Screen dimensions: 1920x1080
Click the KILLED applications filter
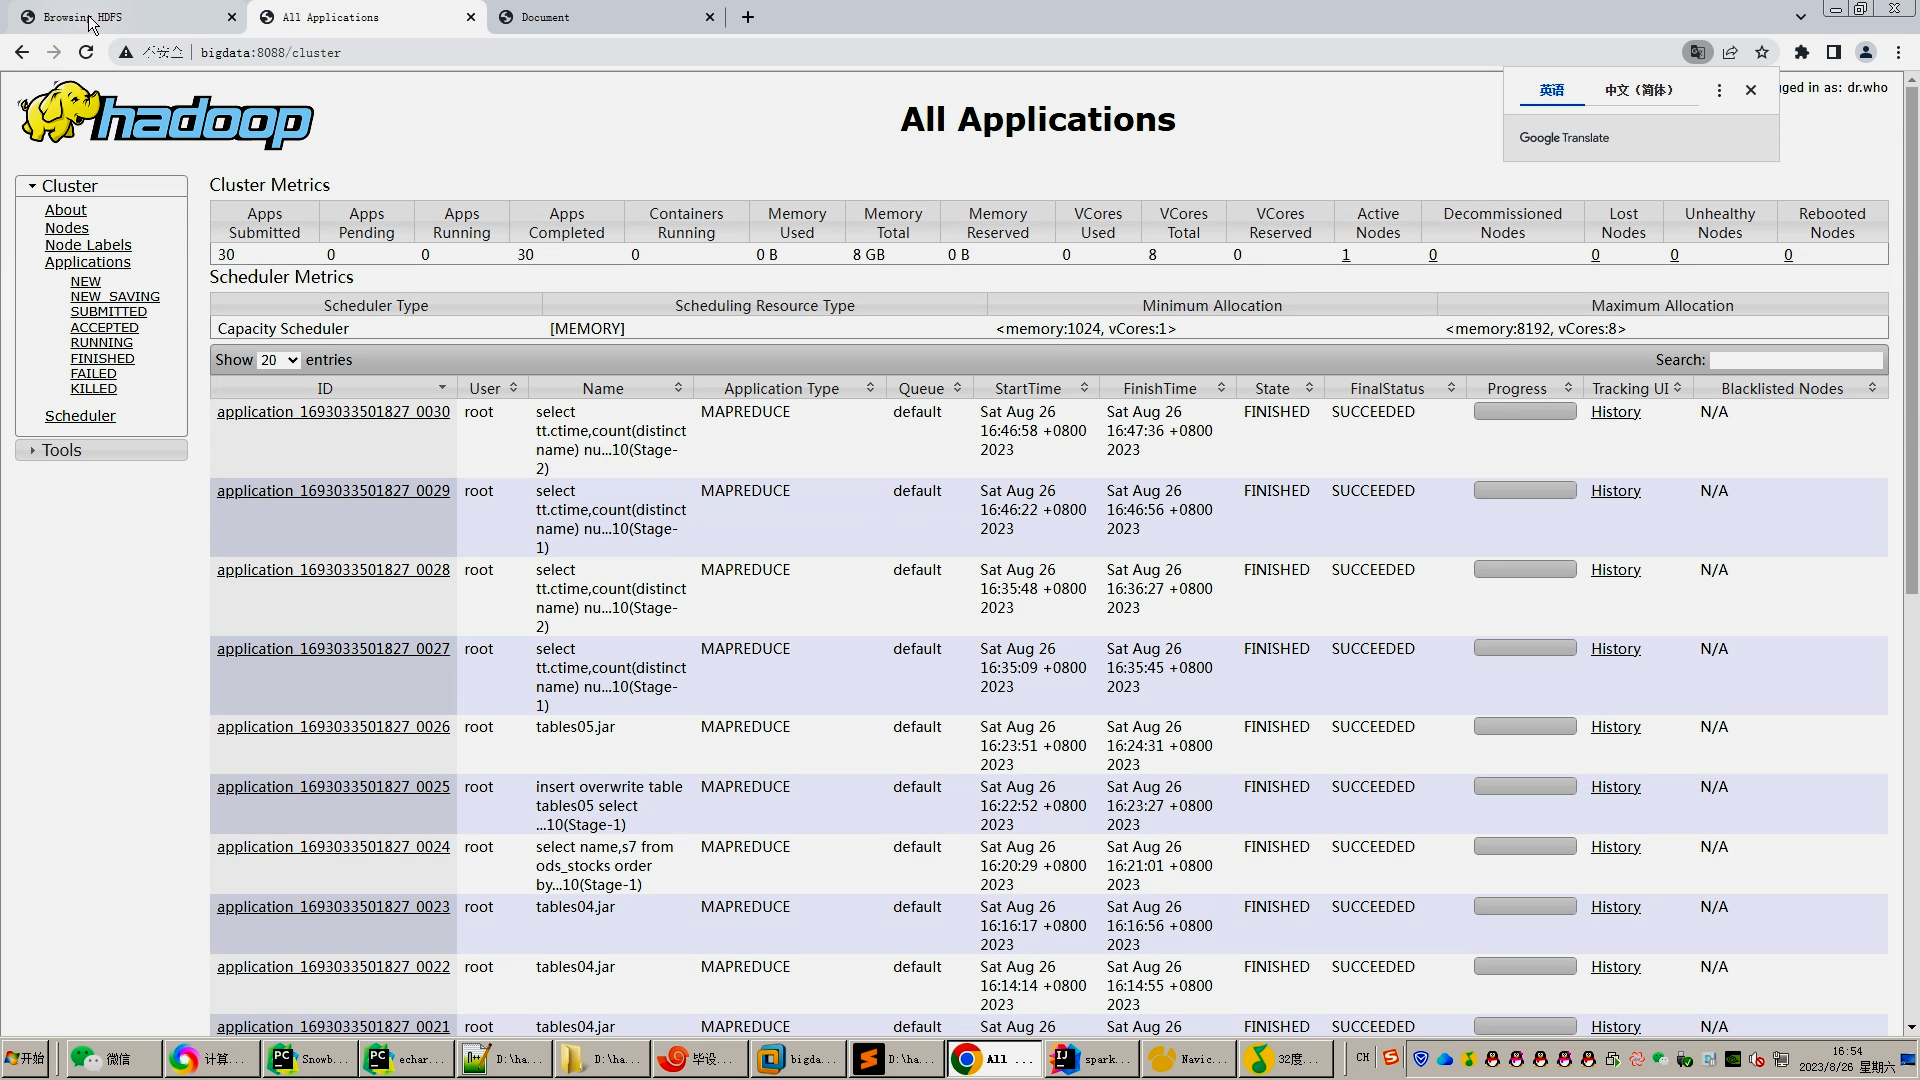click(x=94, y=388)
